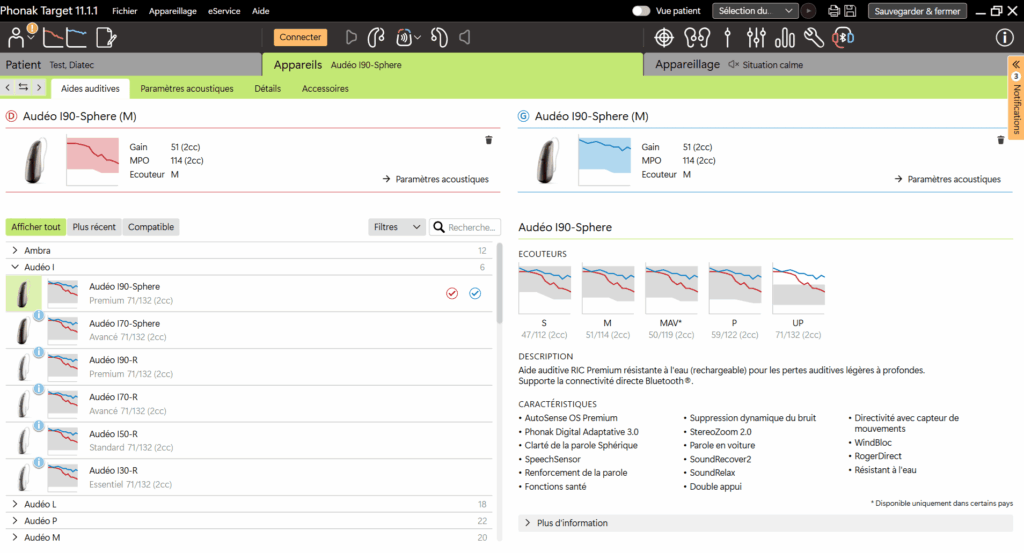Select red right-ear checkmark for Audéo I90-Sphere
1024x553 pixels.
[452, 293]
